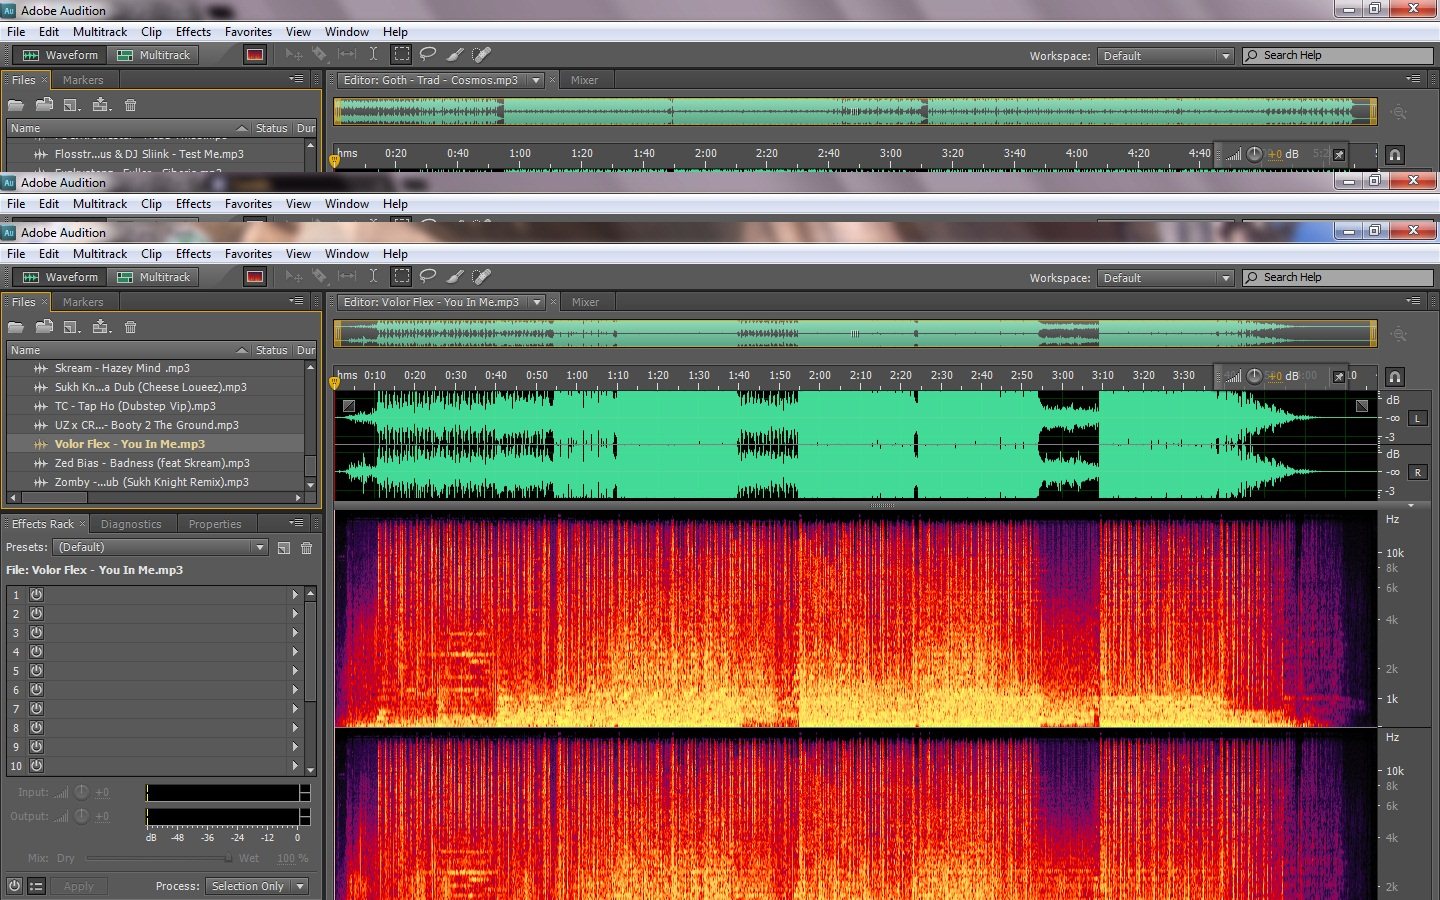The image size is (1440, 900).
Task: Click the Status column header in front window's Files list
Action: click(271, 350)
